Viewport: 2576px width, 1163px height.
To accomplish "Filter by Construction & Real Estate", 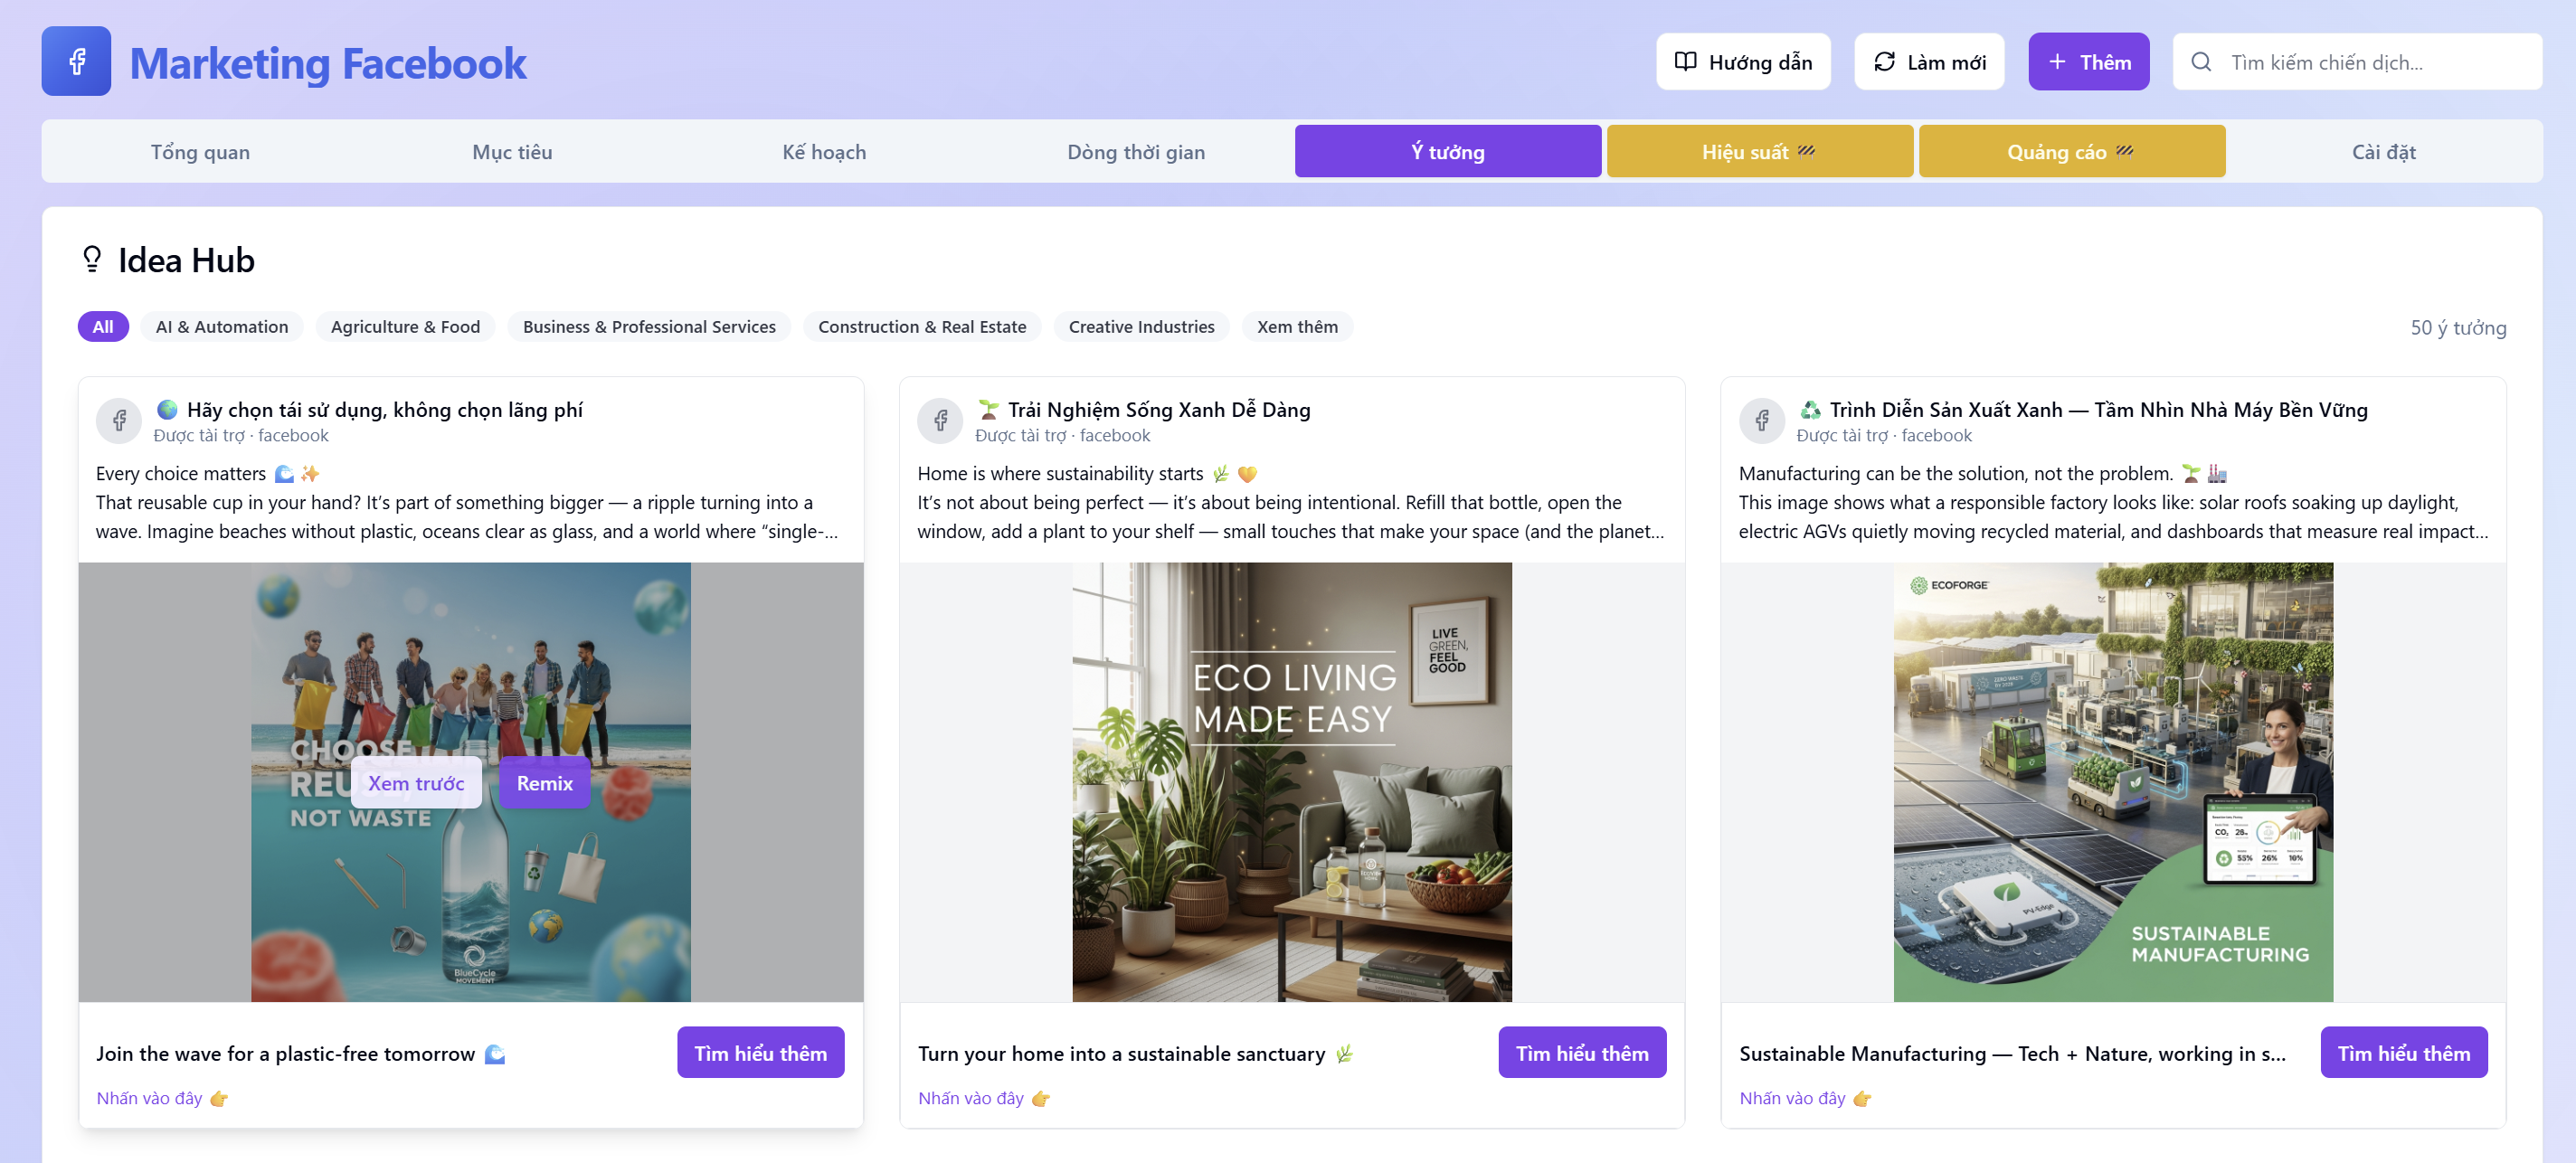I will point(922,327).
